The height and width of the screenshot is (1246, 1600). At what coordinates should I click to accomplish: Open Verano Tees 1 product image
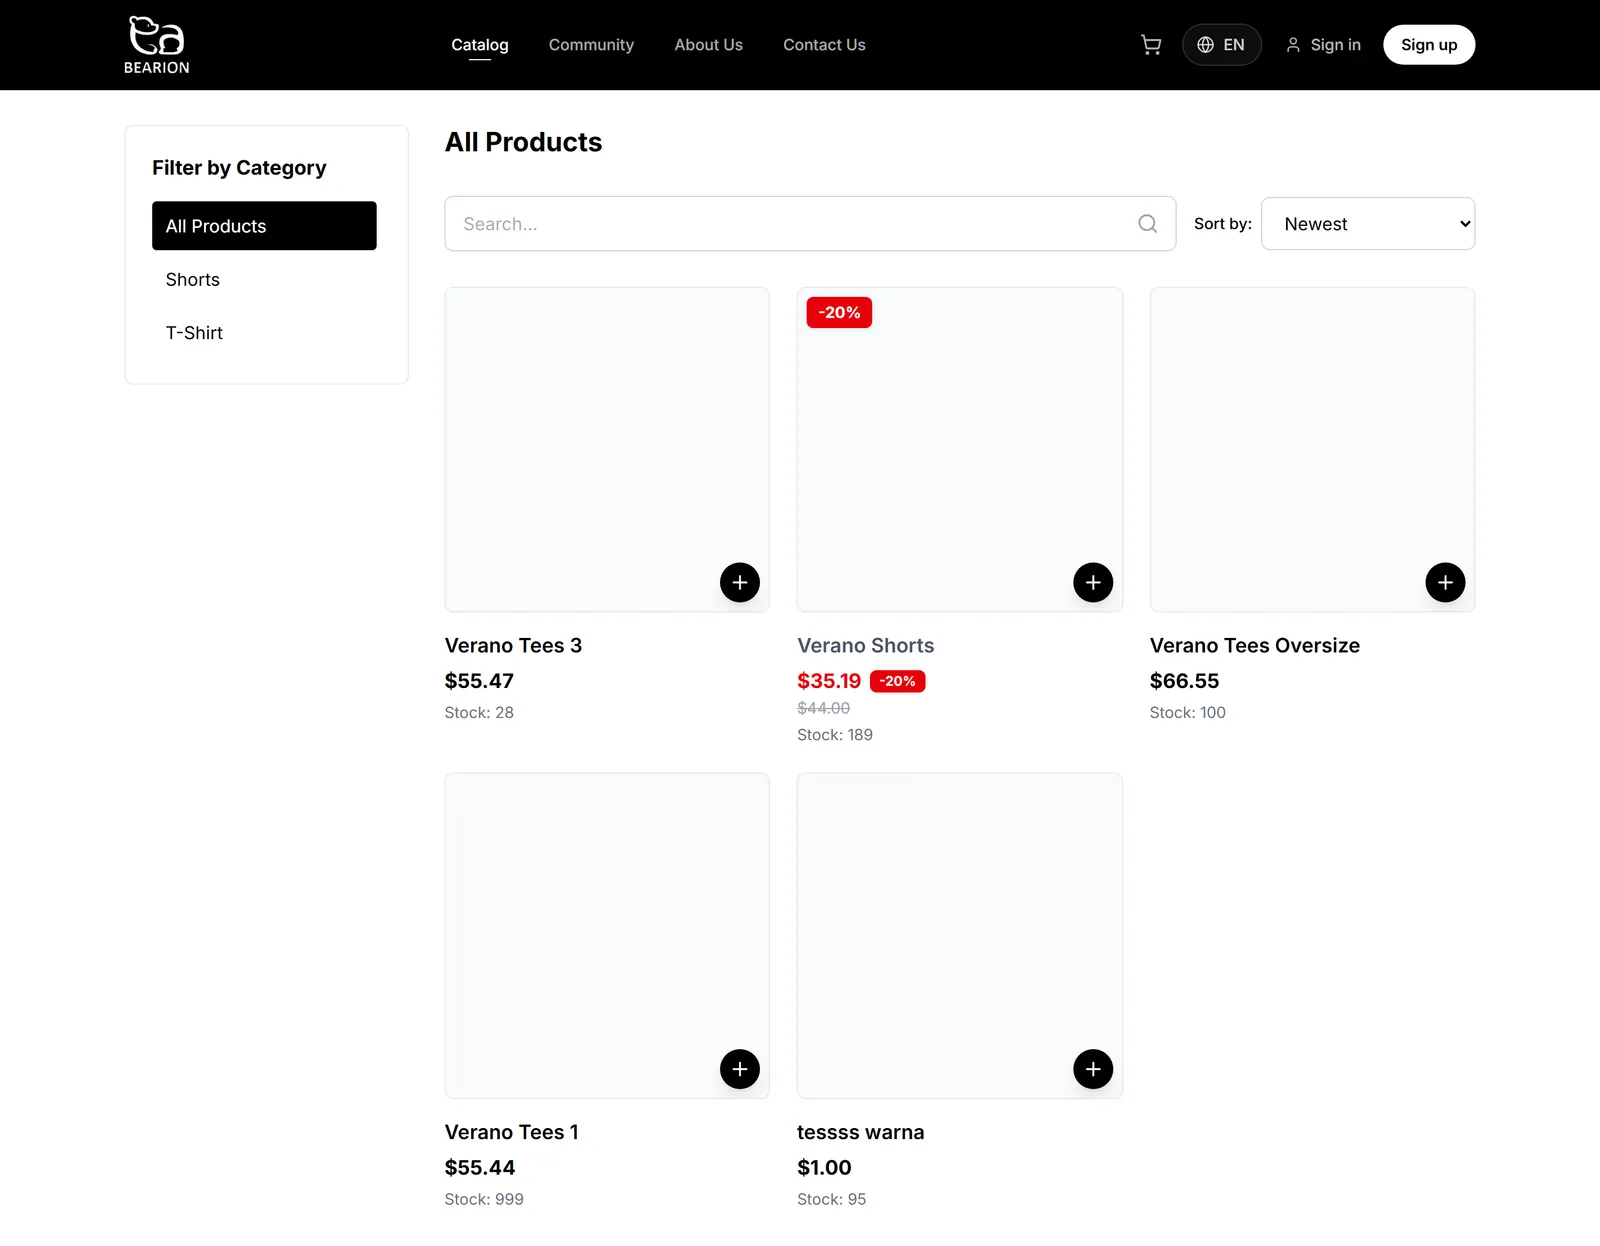pyautogui.click(x=607, y=936)
